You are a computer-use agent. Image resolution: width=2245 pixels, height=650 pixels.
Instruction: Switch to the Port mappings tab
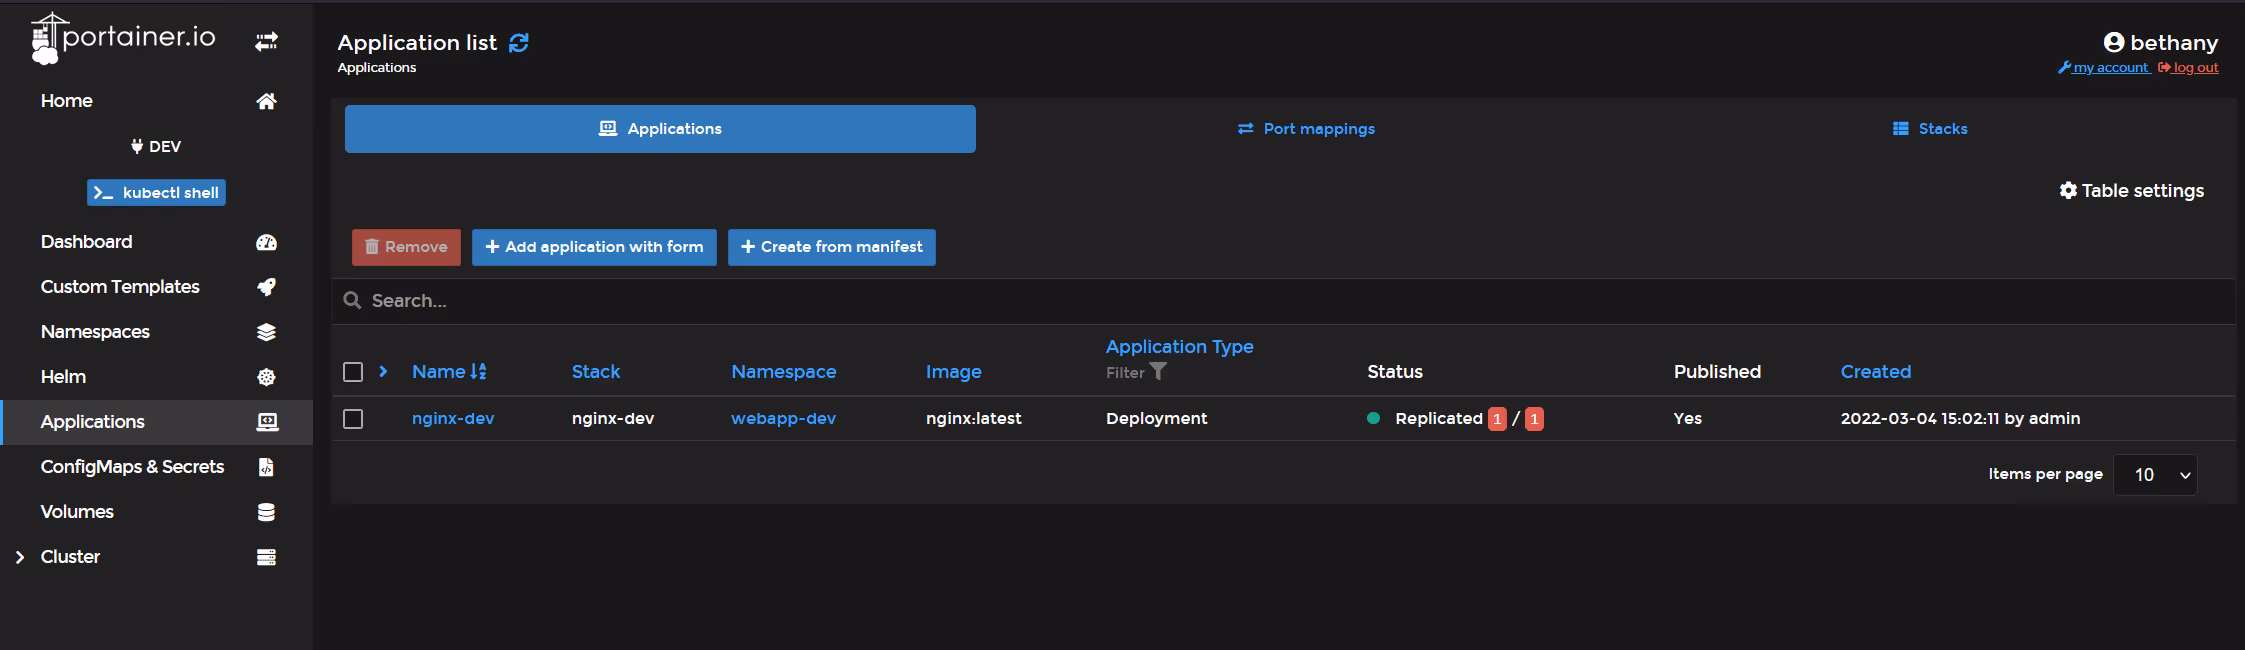pos(1306,129)
